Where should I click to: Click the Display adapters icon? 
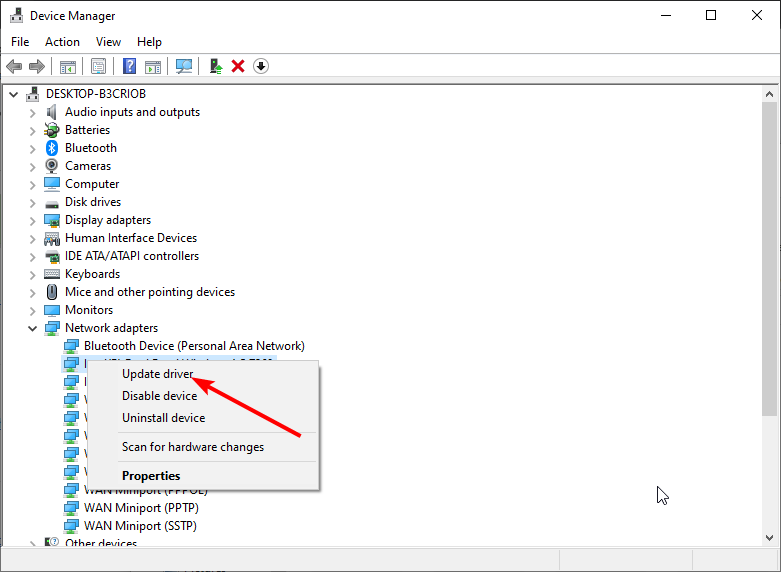(x=52, y=220)
